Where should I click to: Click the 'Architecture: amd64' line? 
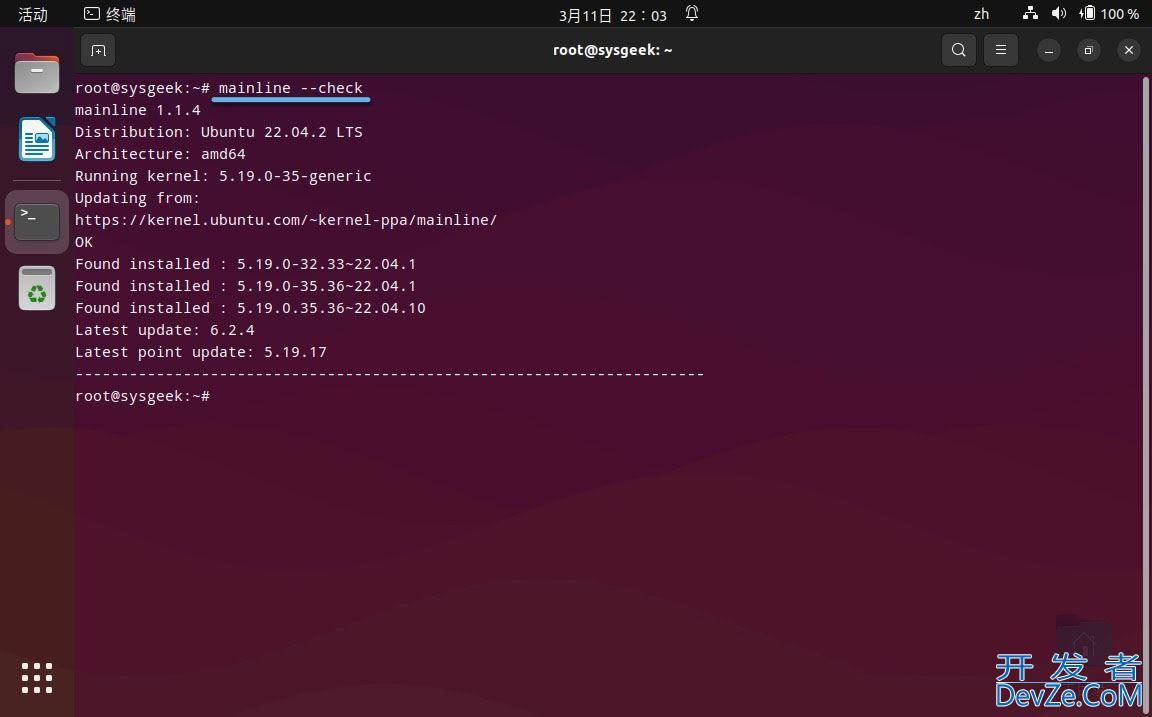click(160, 154)
